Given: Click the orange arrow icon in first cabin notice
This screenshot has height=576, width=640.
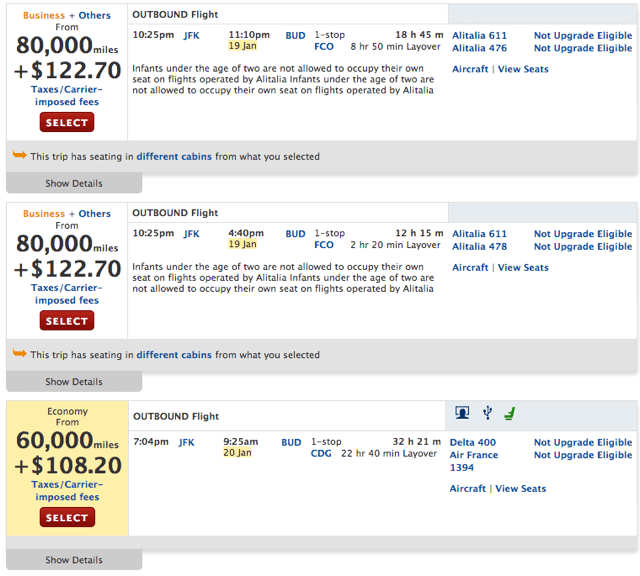Looking at the screenshot, I should point(20,155).
